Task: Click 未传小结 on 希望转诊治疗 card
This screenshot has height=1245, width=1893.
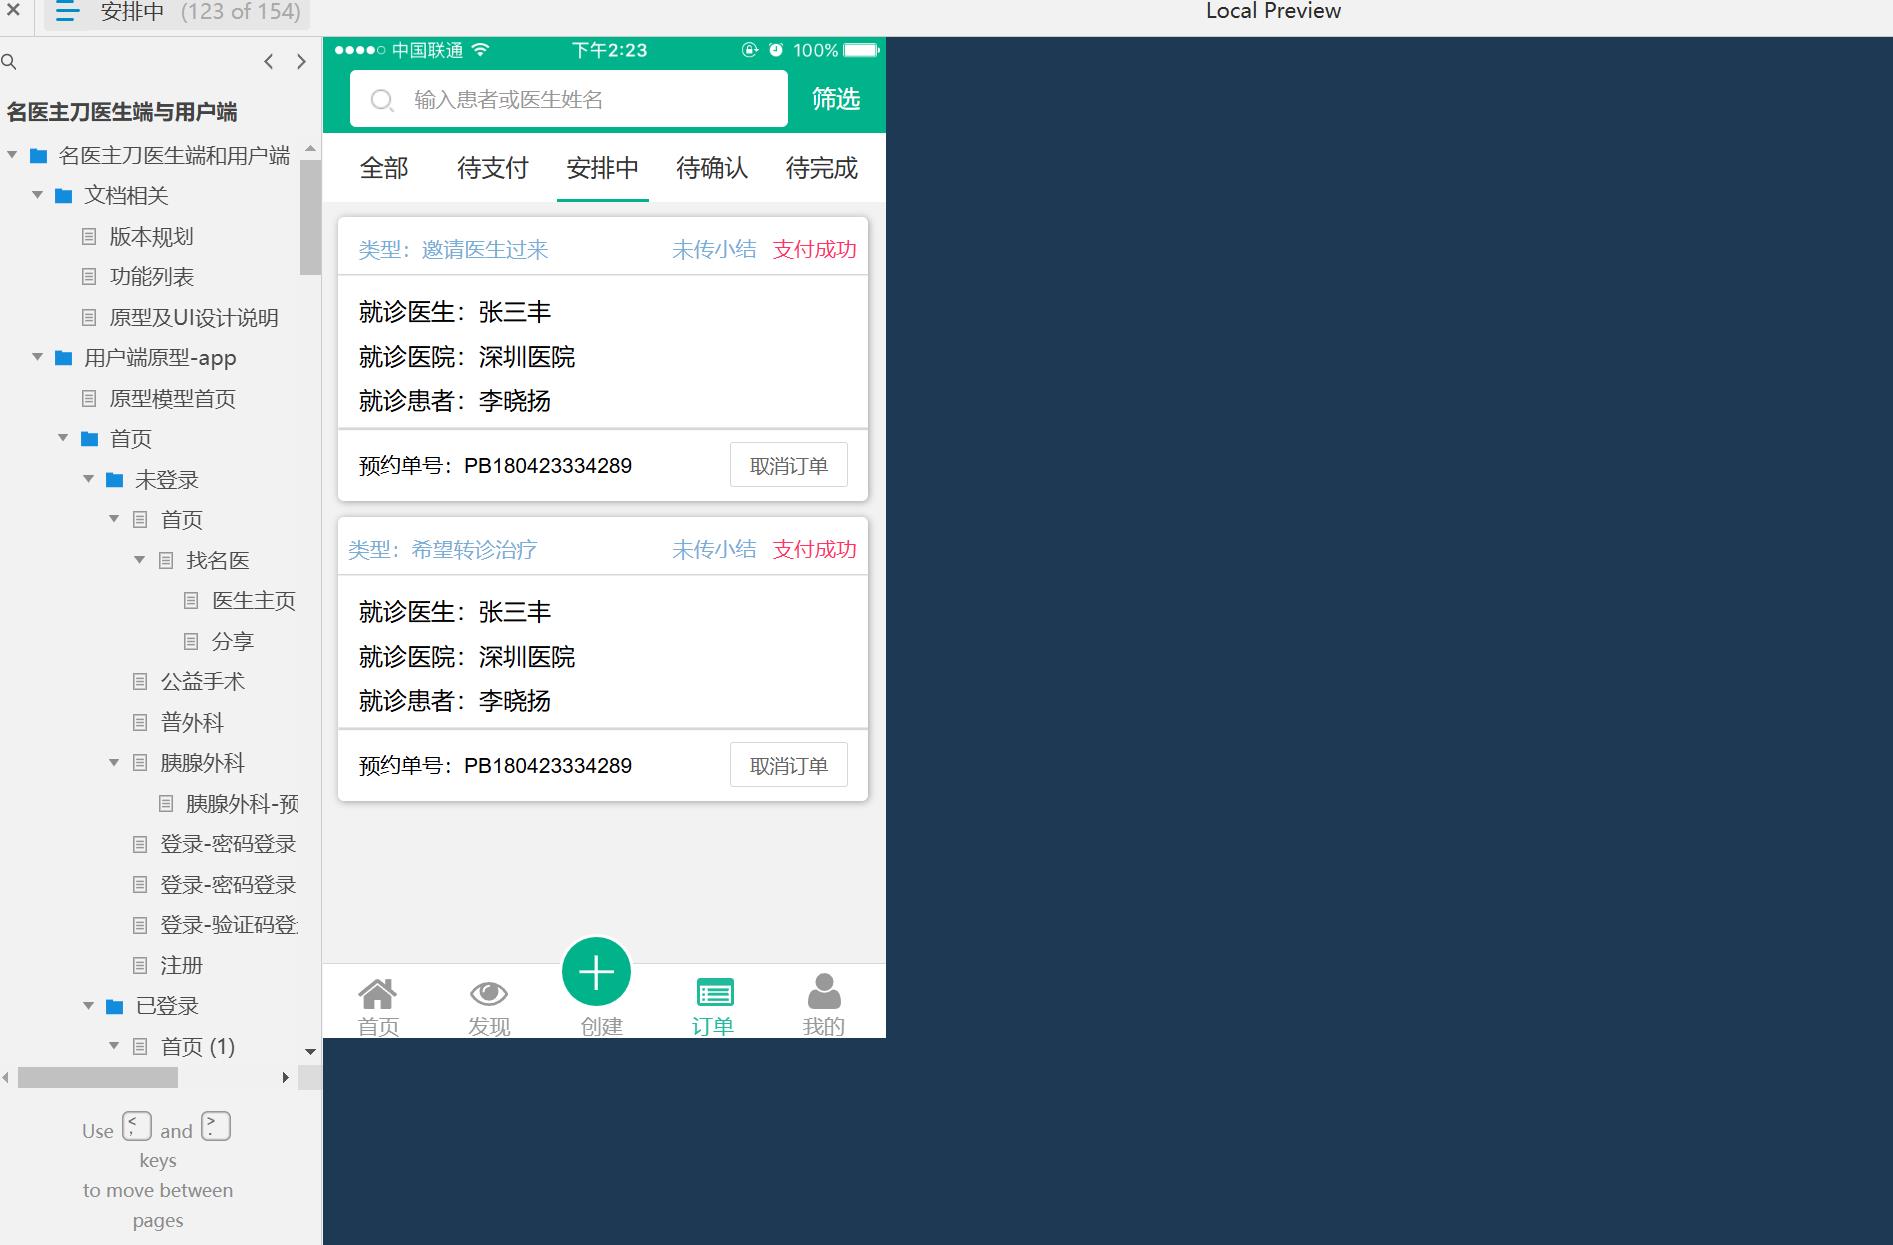Action: point(714,549)
